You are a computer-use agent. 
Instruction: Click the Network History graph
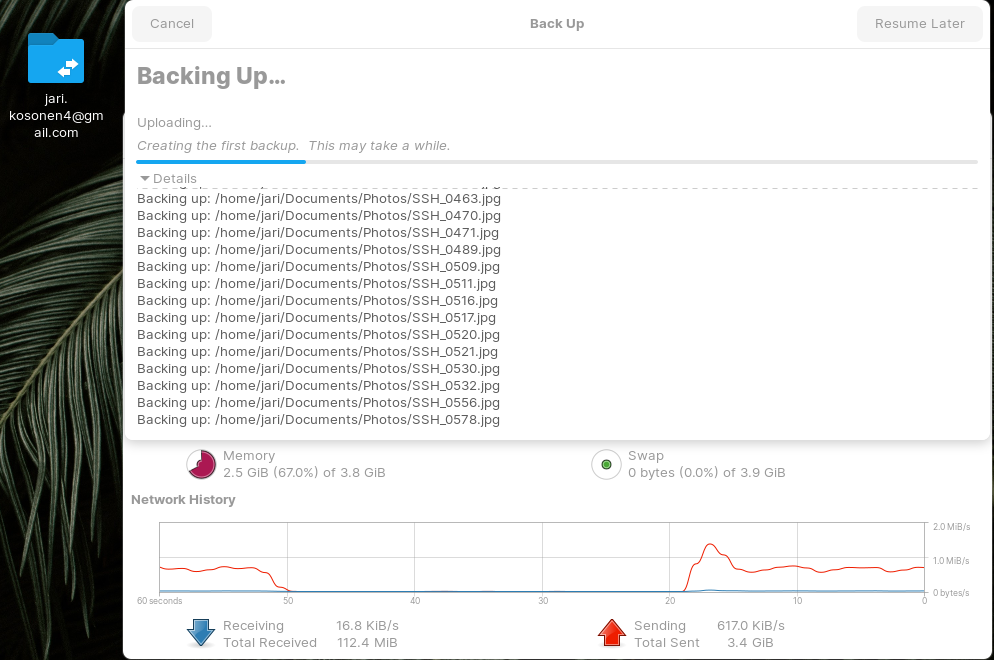(x=541, y=557)
